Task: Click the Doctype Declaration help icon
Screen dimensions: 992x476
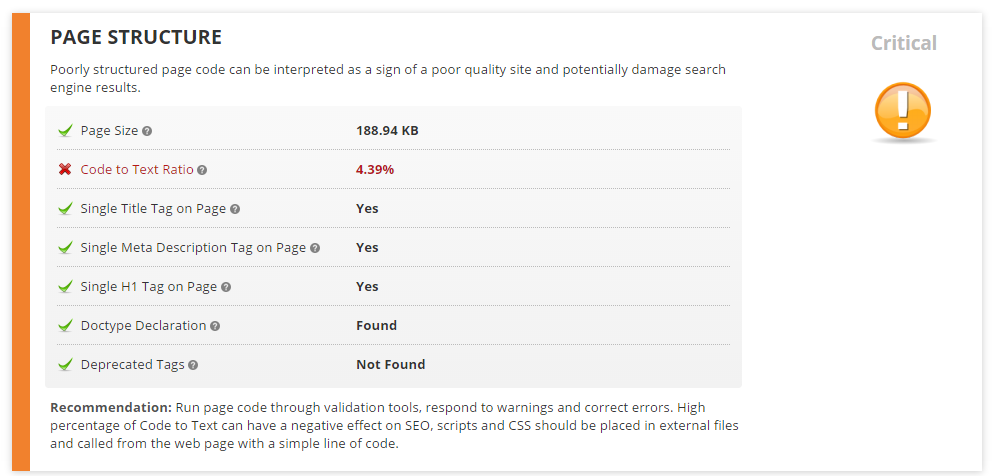Action: pyautogui.click(x=215, y=326)
